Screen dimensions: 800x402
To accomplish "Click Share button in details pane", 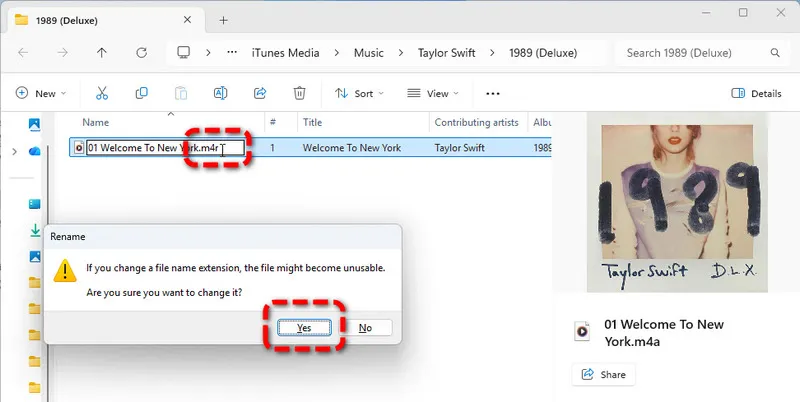I will point(604,374).
